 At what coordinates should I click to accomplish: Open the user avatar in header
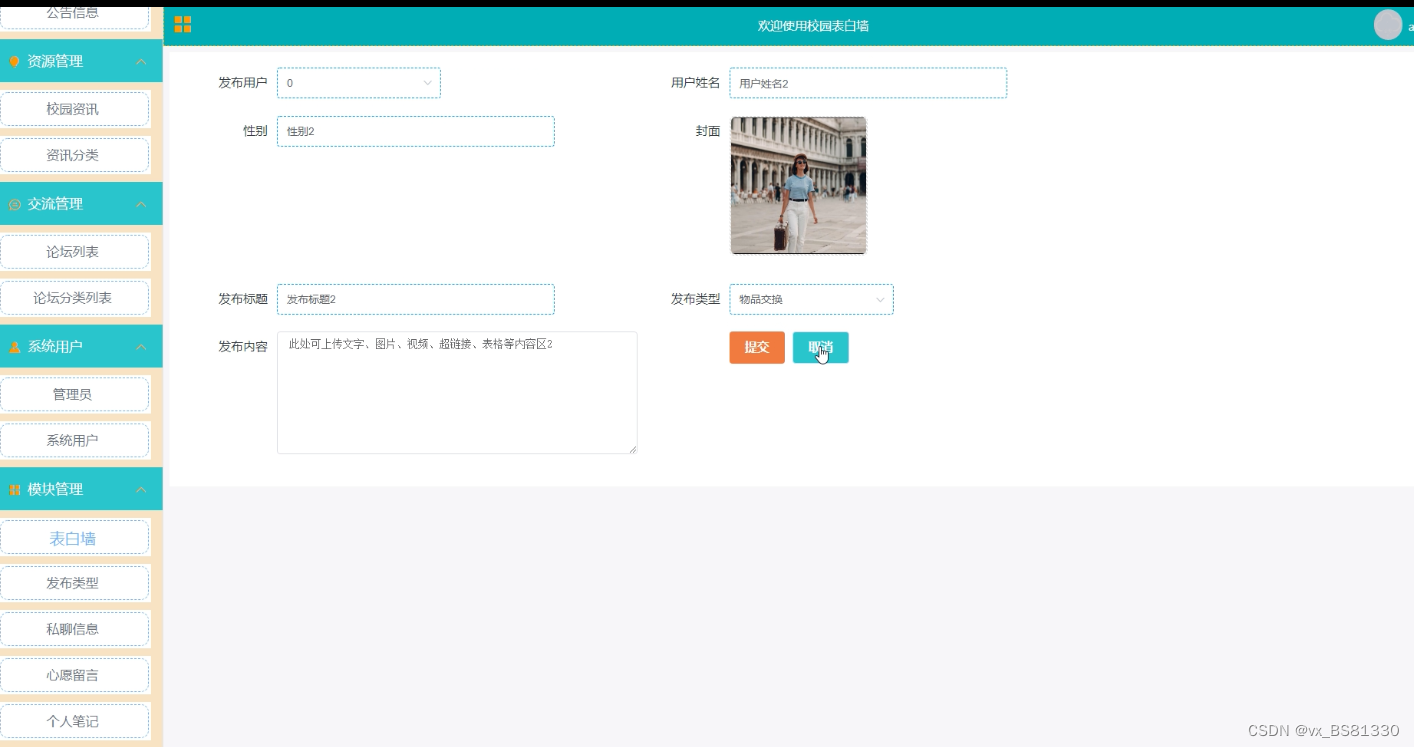1388,25
